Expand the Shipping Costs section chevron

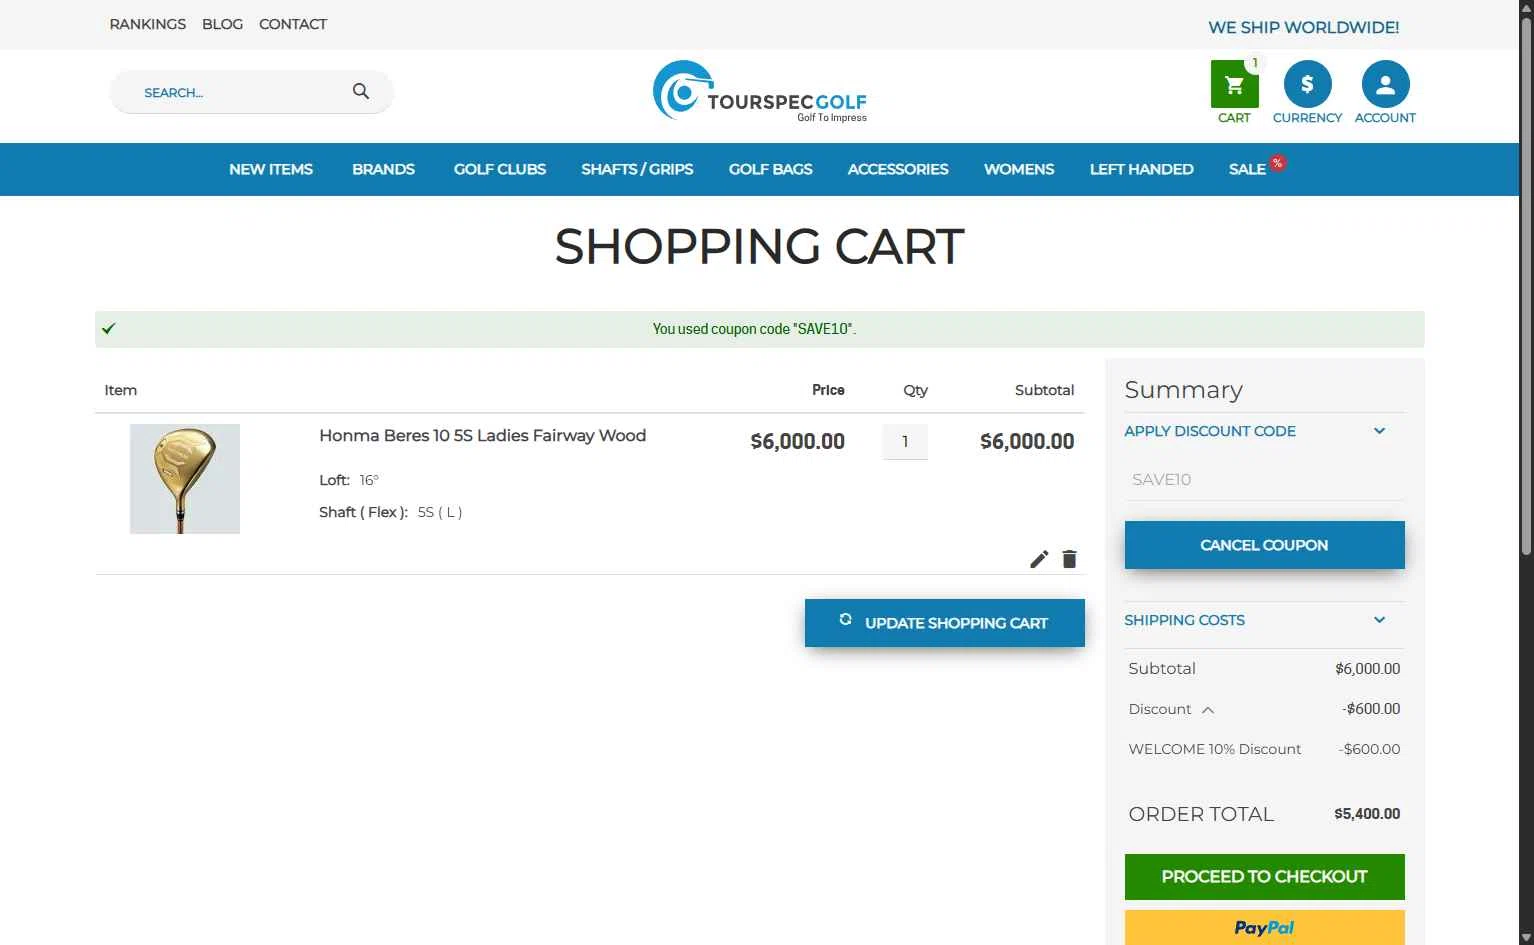pos(1380,620)
